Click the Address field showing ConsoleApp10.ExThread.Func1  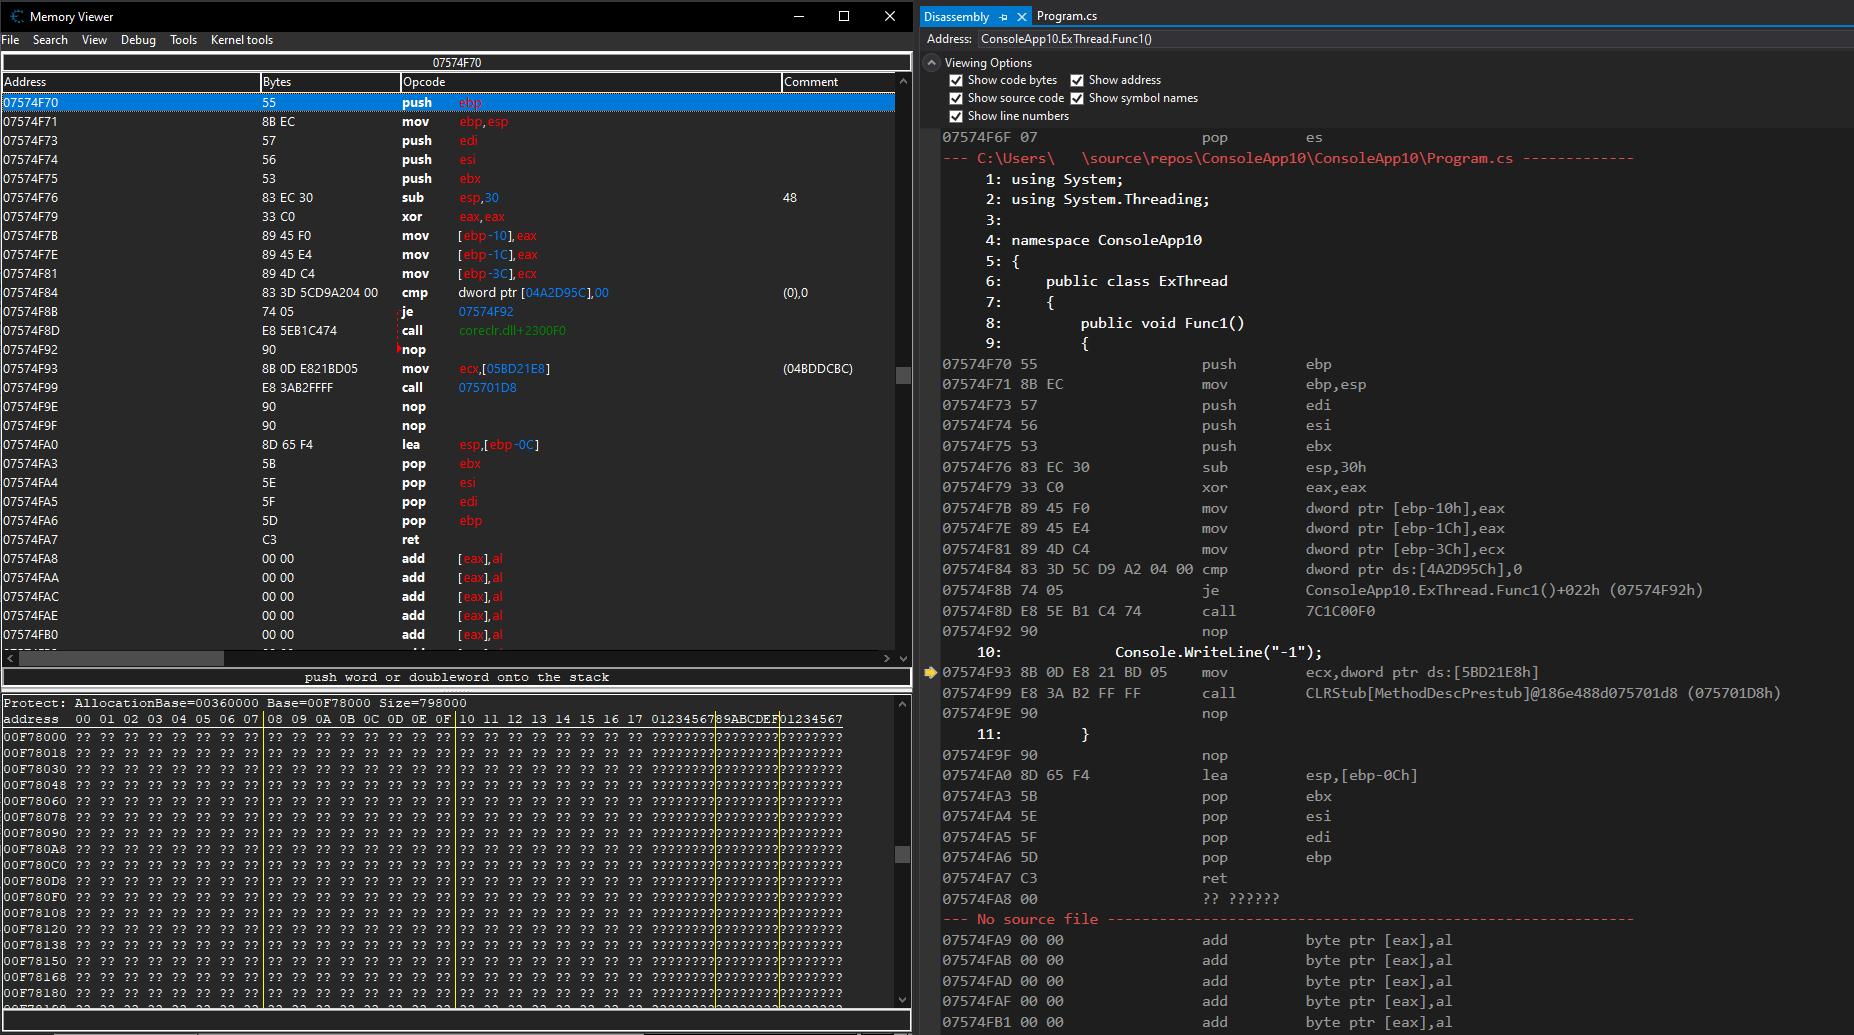coord(1066,38)
